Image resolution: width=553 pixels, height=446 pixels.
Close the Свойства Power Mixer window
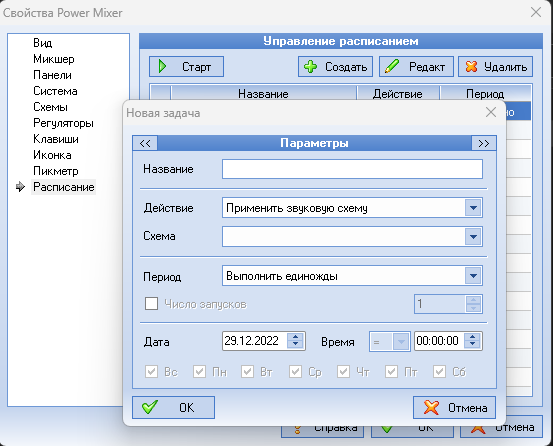tap(536, 12)
